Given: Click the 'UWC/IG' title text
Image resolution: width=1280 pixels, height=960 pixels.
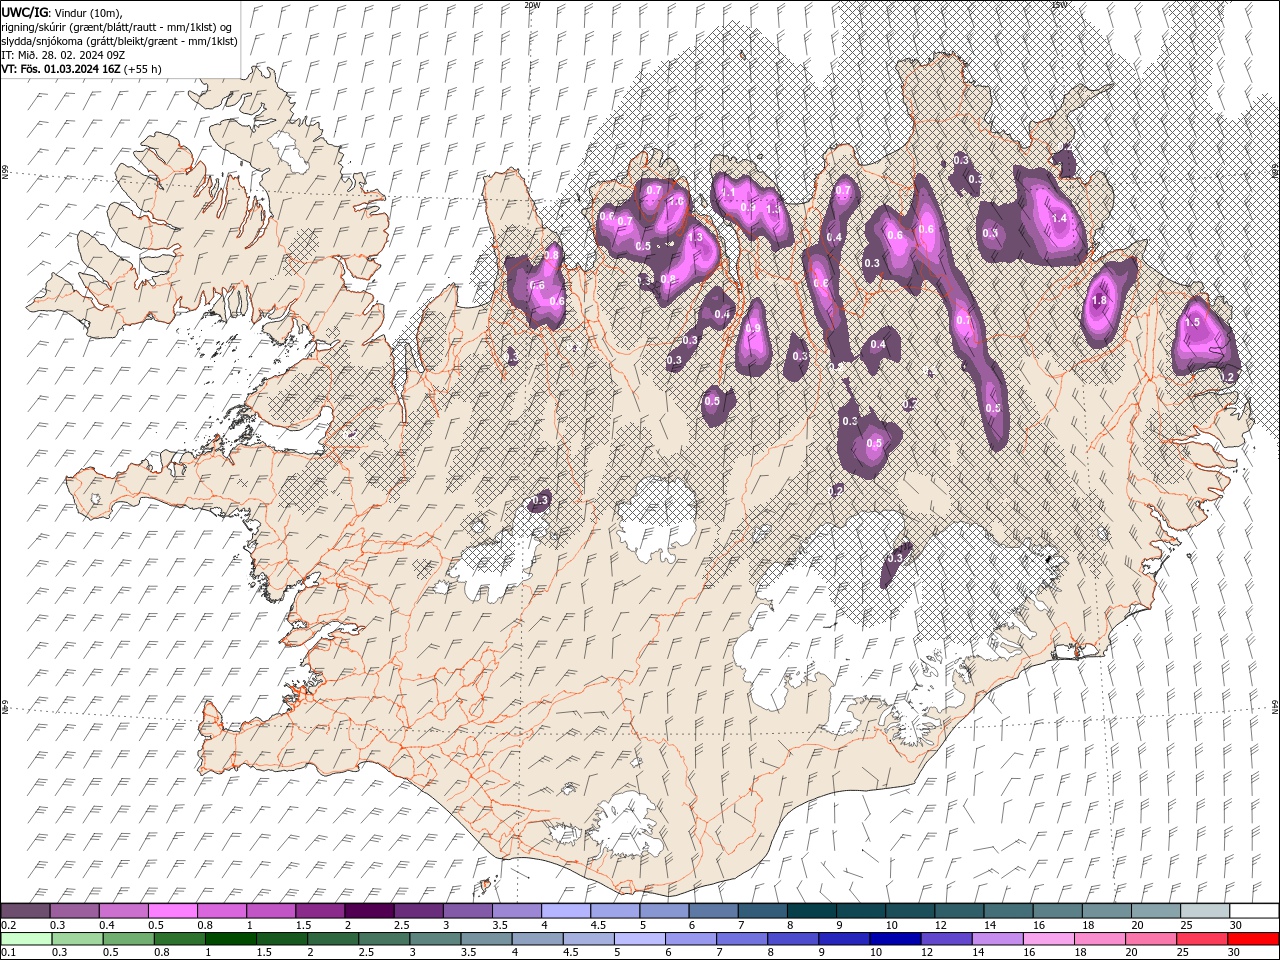Looking at the screenshot, I should (x=24, y=11).
